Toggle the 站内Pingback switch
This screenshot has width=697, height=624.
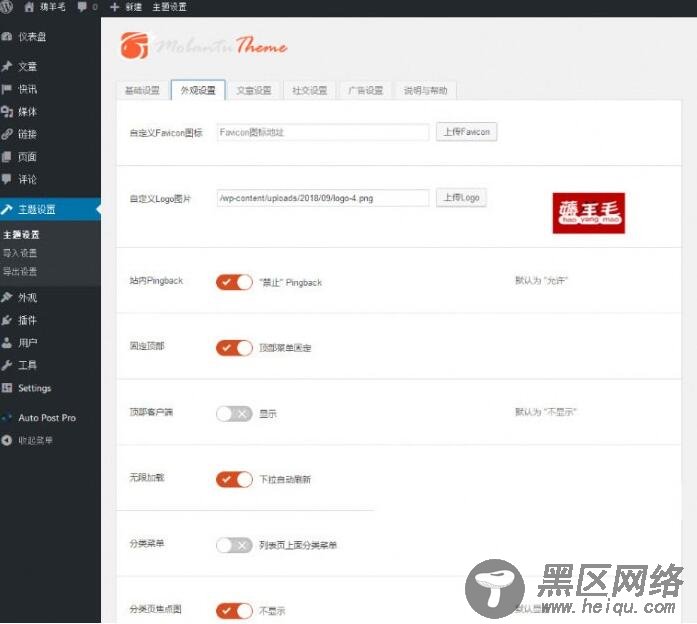(x=234, y=282)
